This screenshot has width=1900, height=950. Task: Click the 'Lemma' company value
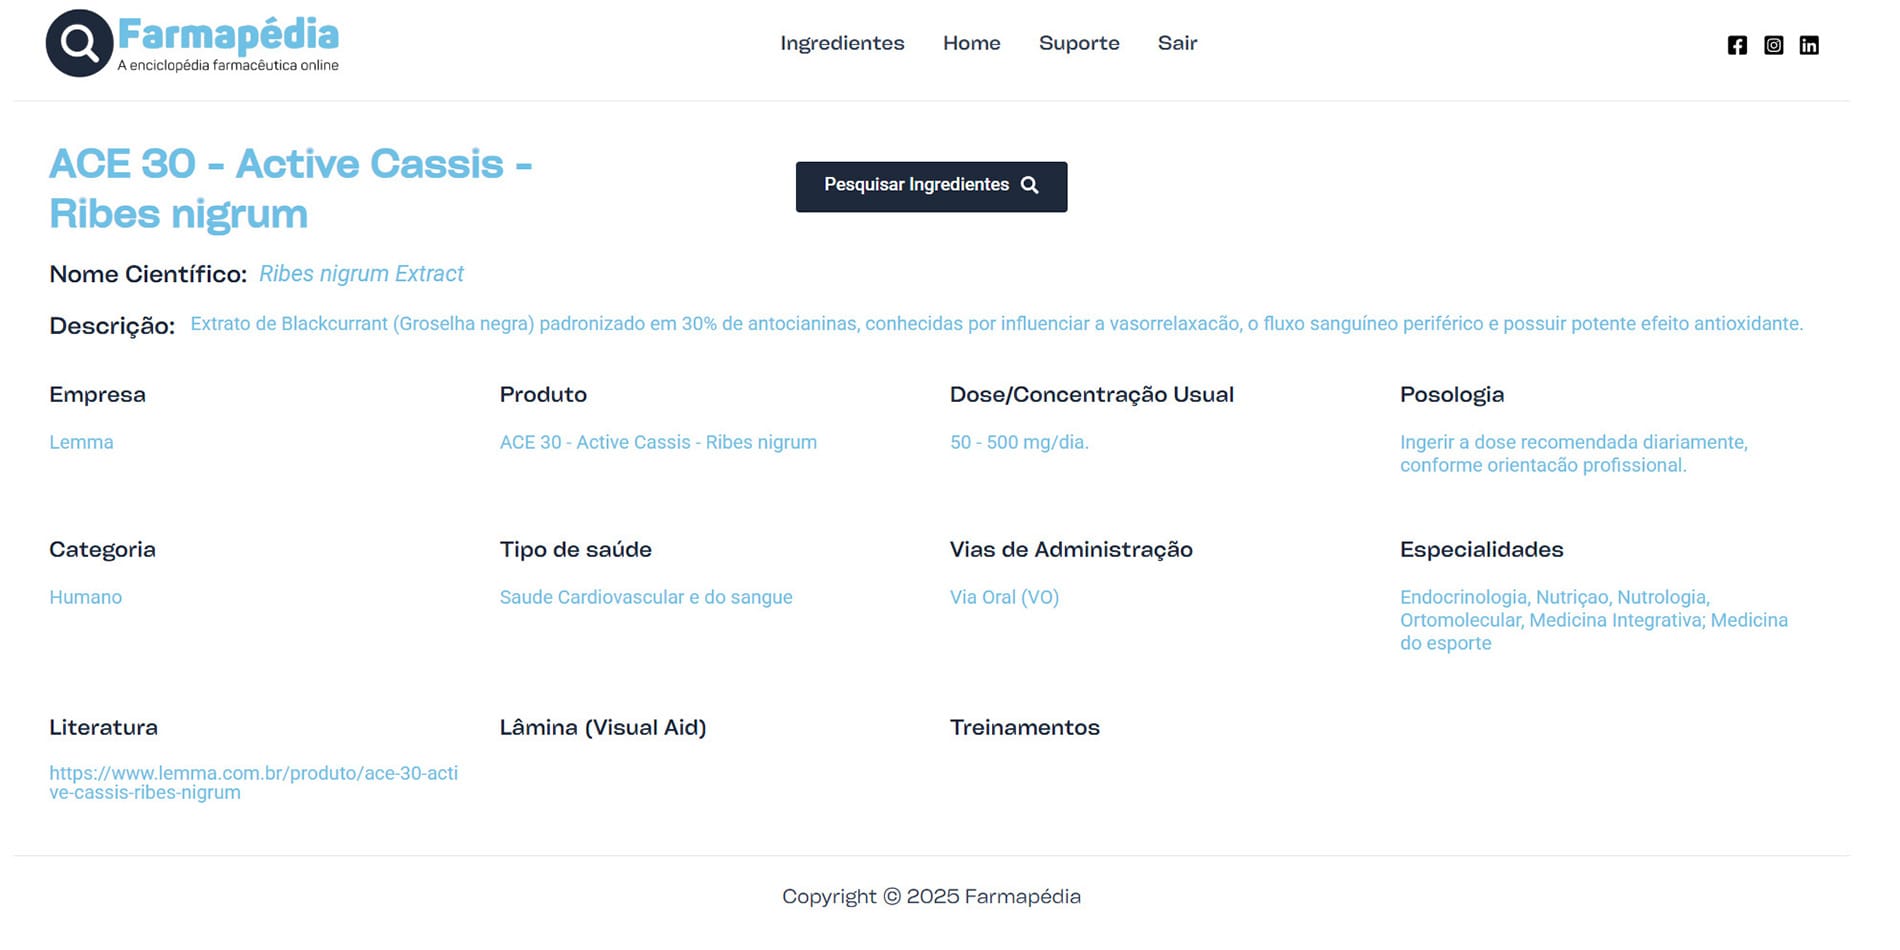point(81,442)
